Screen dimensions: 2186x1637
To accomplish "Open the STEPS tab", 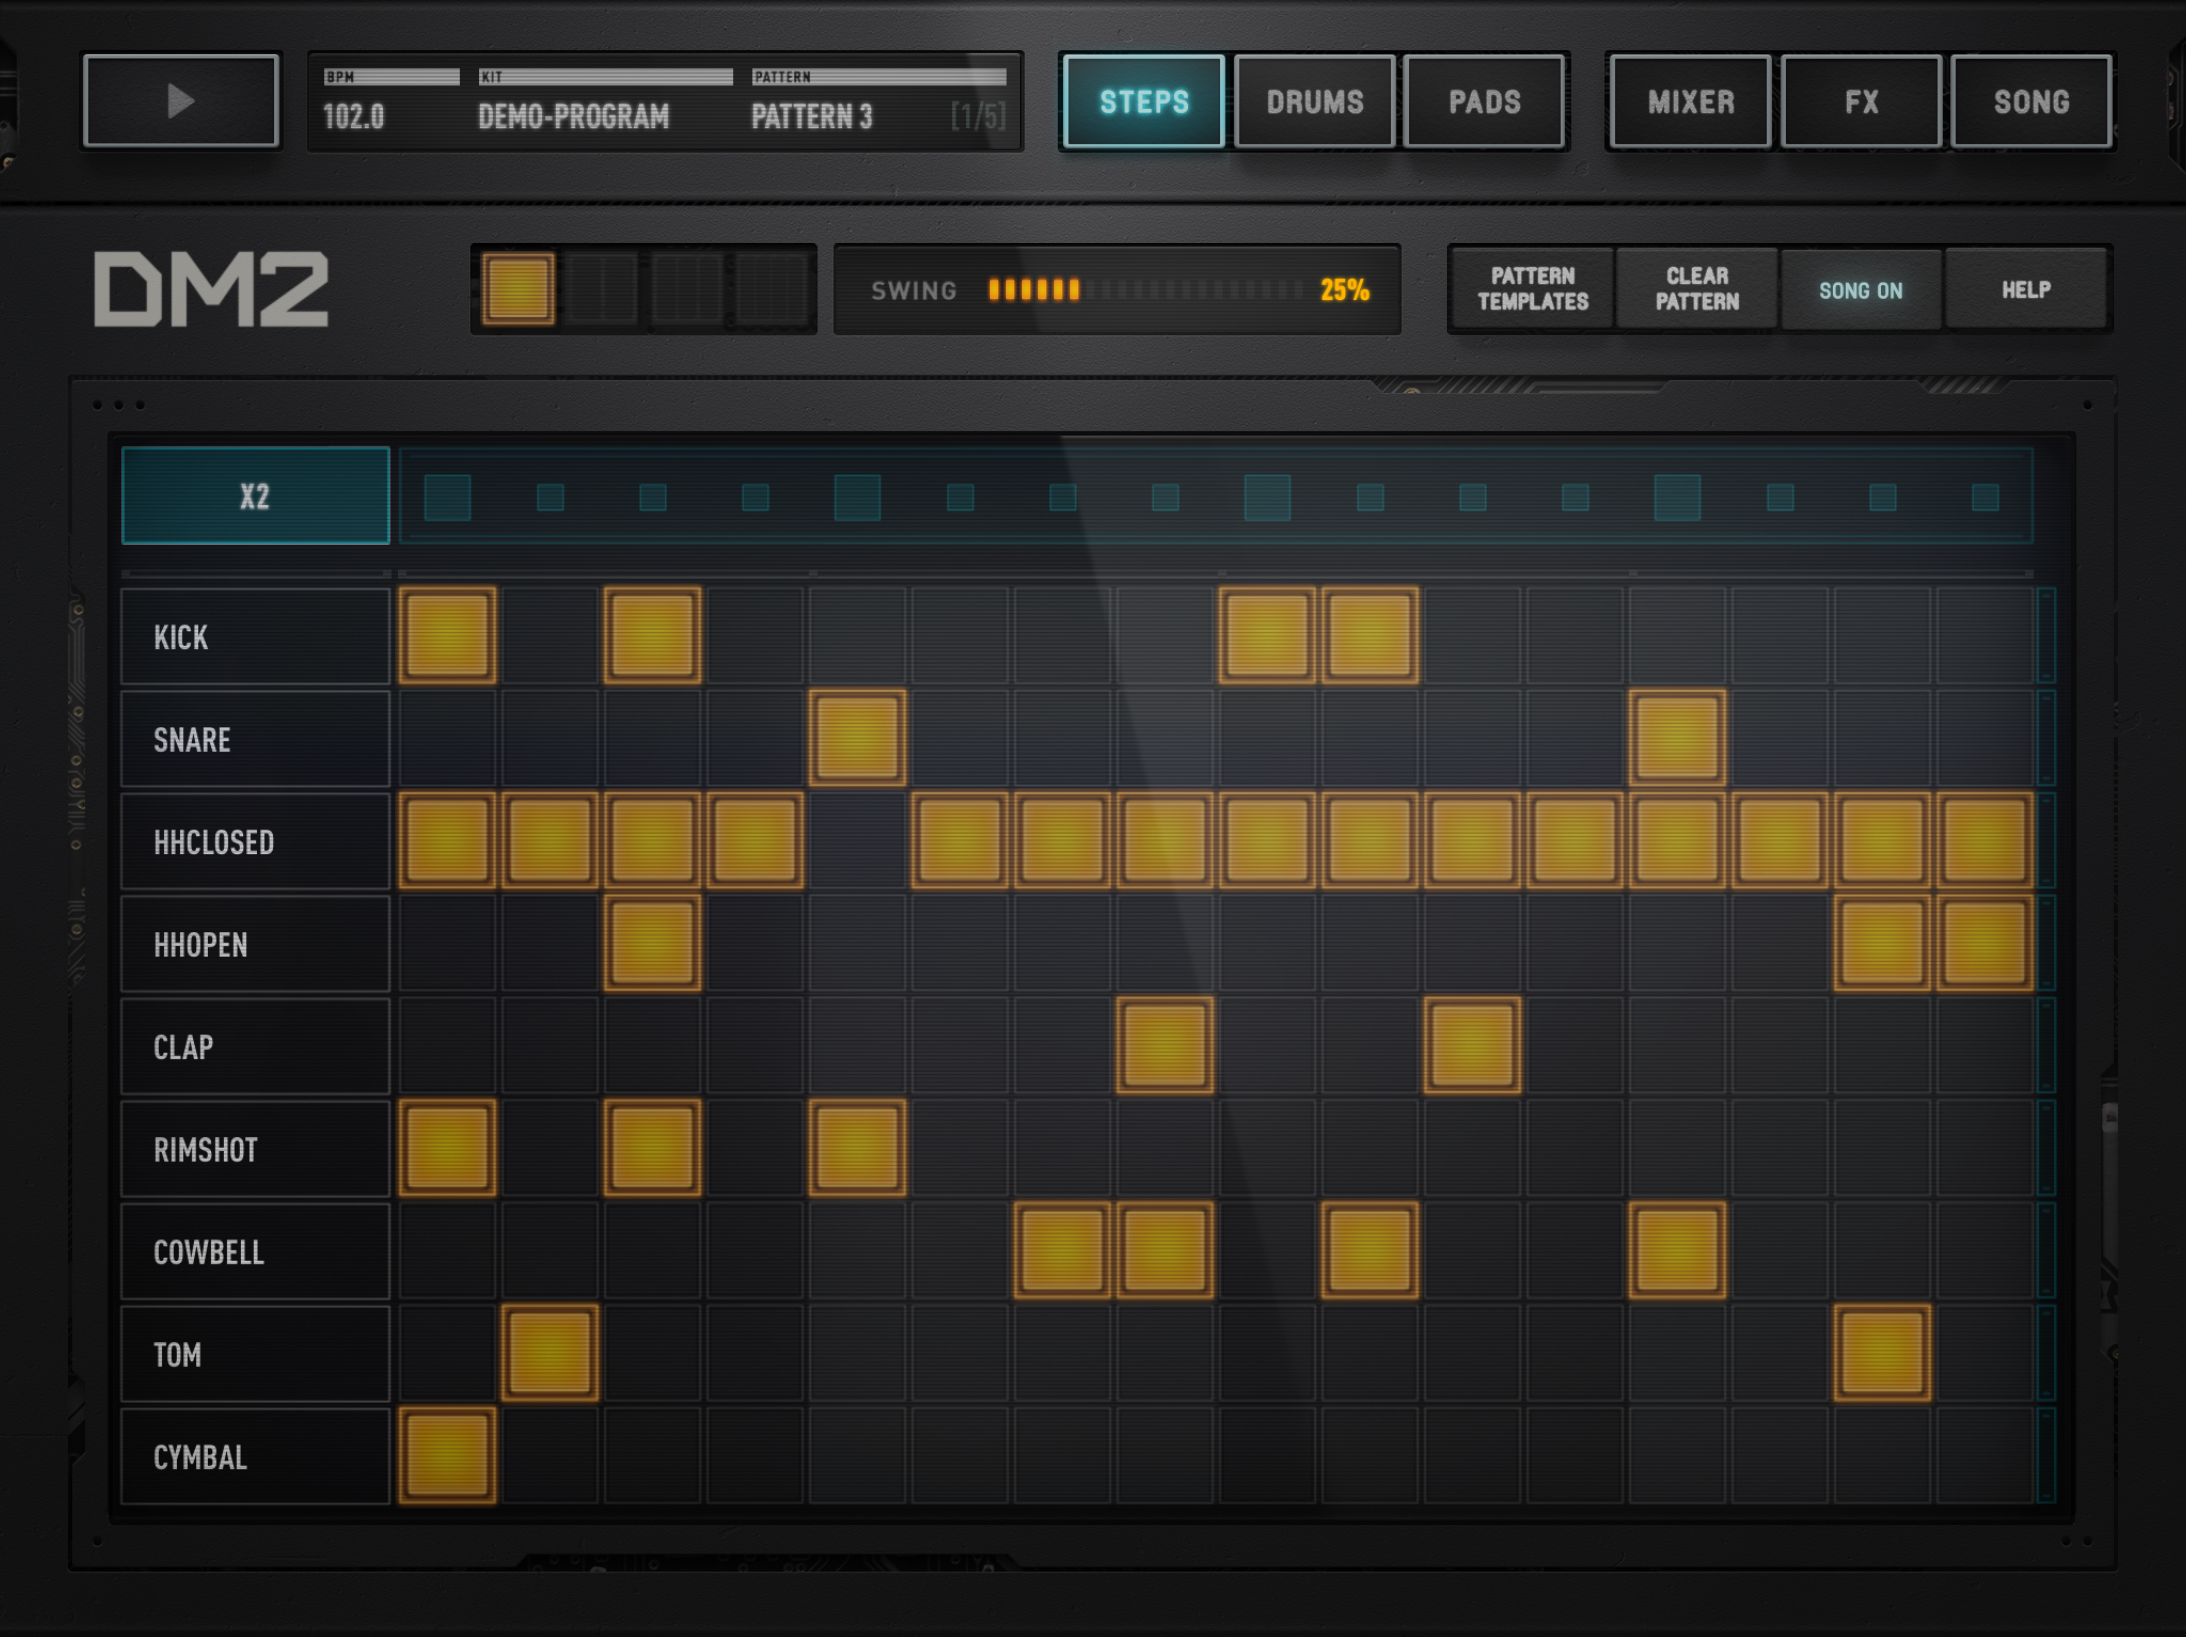I will 1143,101.
